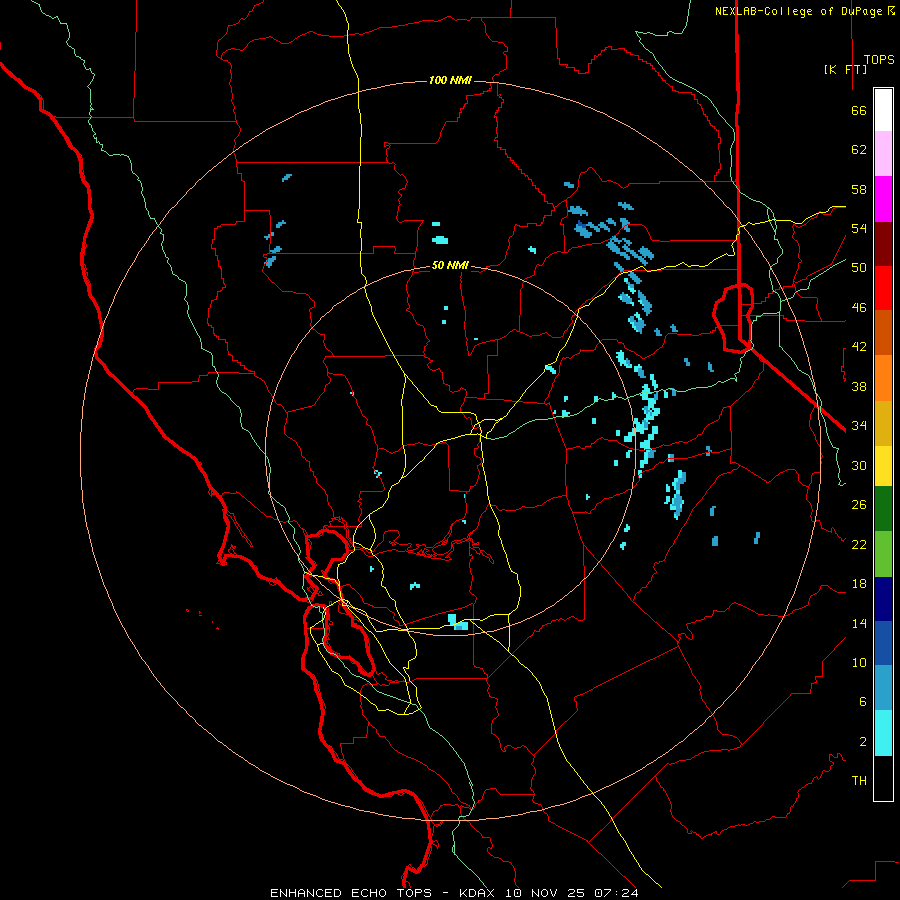Pick the dark orange legend swatch
The image size is (900, 900).
click(883, 333)
